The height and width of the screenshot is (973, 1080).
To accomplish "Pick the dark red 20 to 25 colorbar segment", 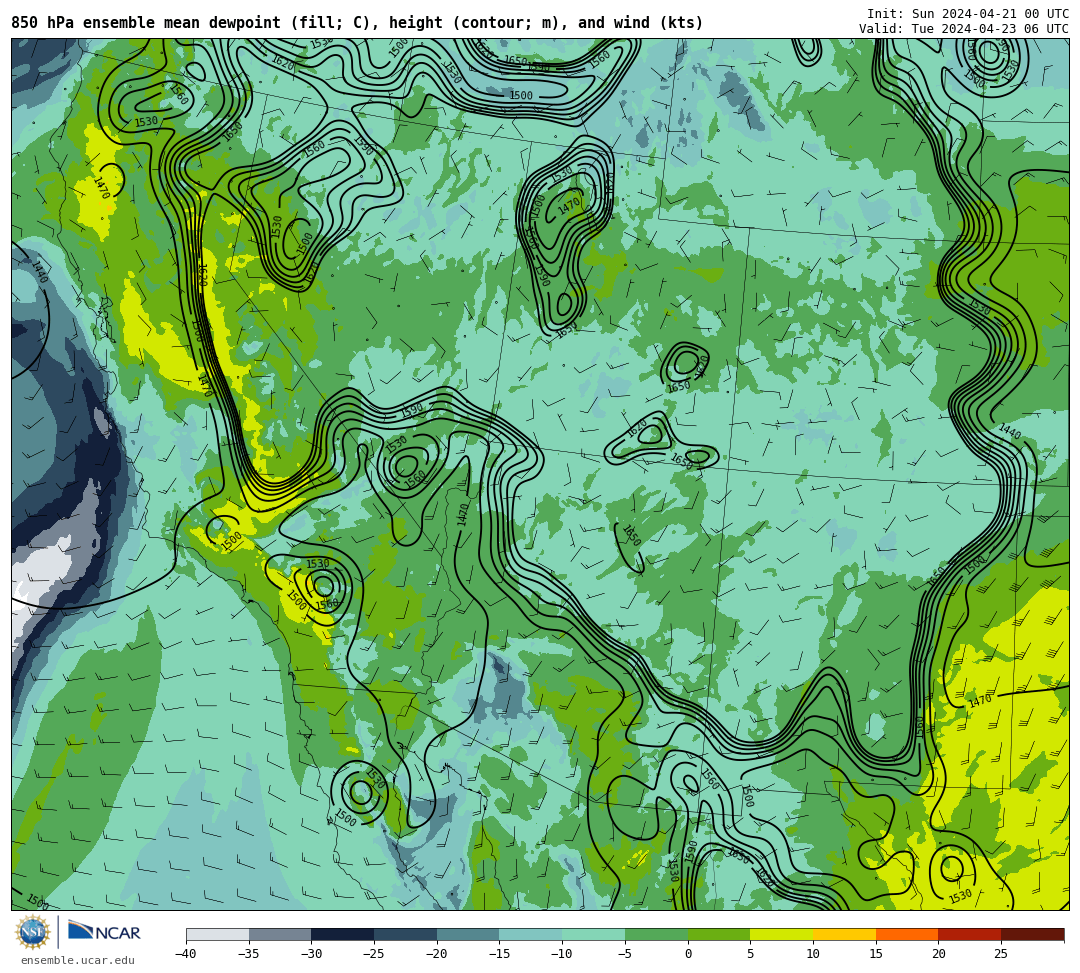I will coord(970,934).
